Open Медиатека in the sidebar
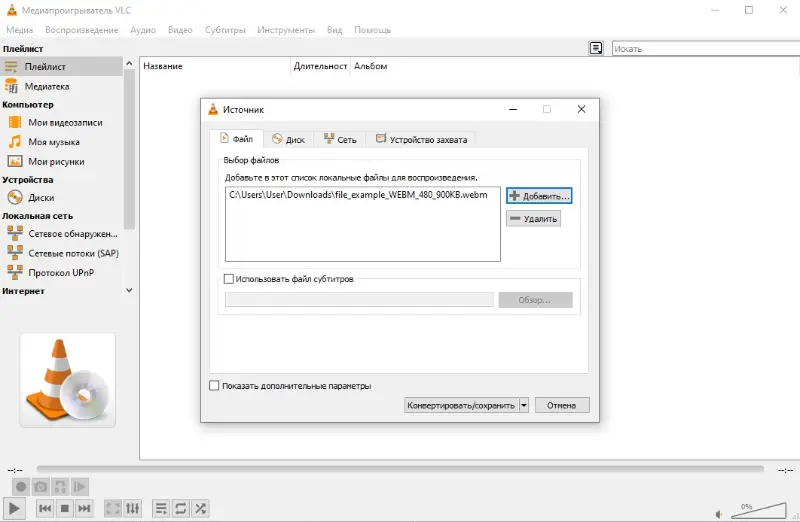800x522 pixels. tap(61, 86)
